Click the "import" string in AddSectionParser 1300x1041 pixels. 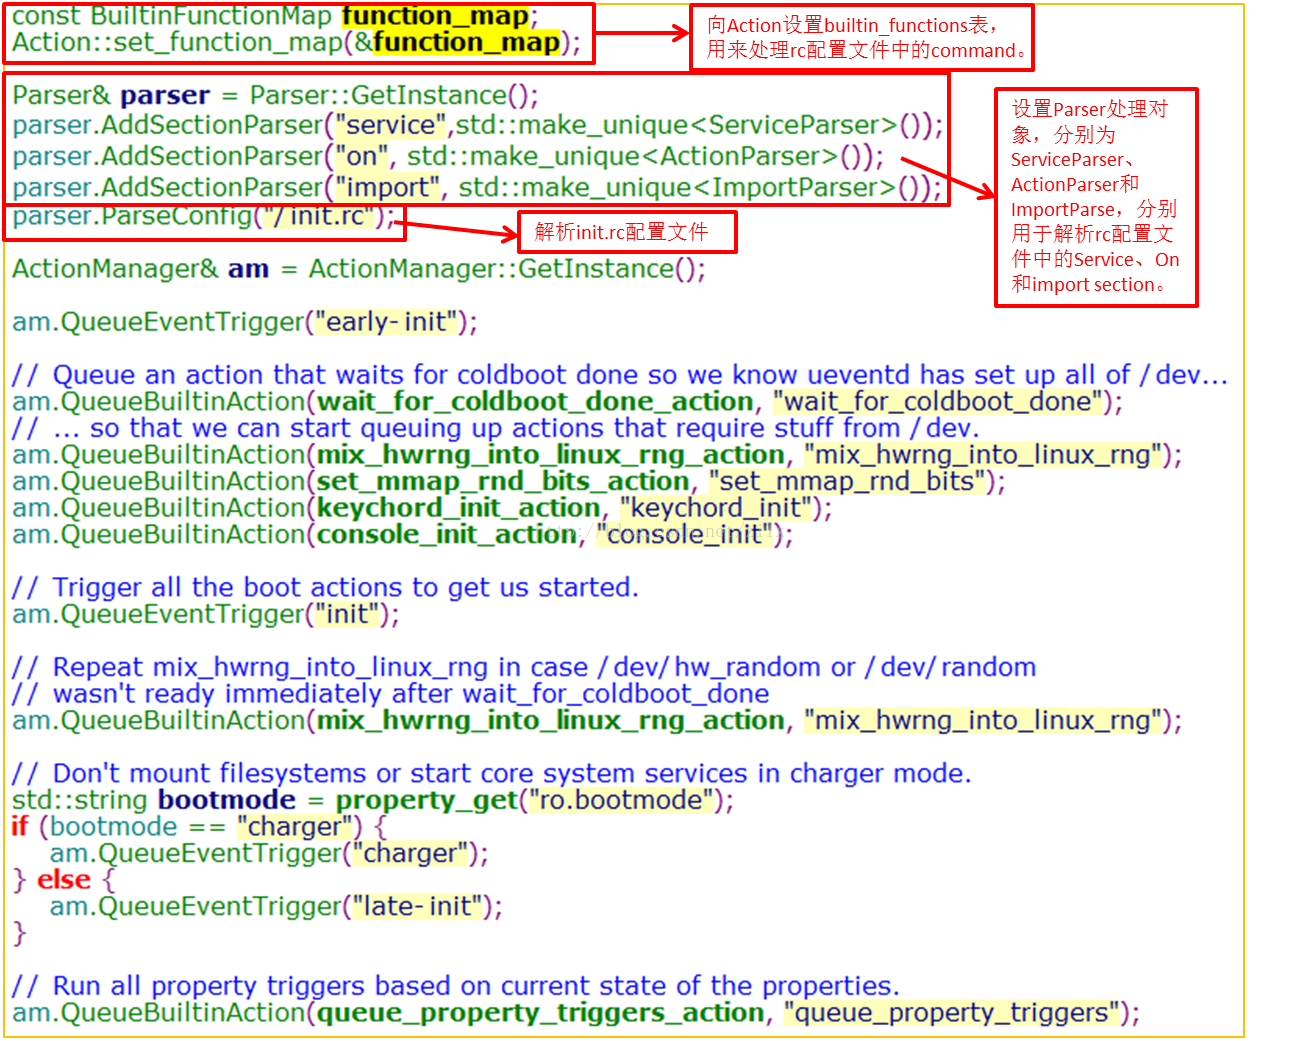387,187
